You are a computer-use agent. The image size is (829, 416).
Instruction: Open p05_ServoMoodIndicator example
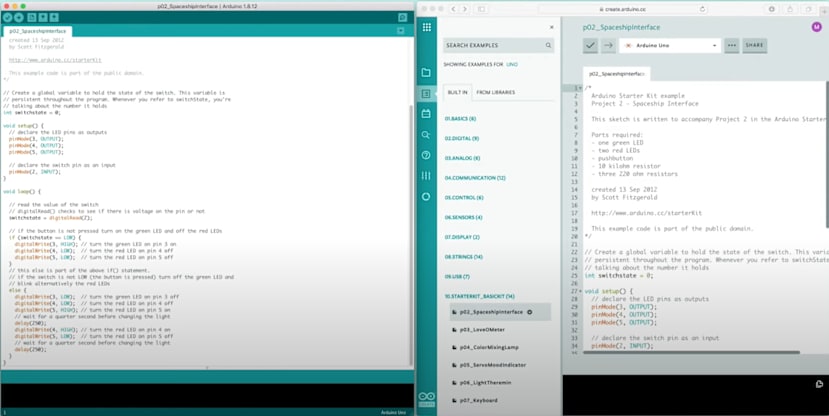(x=492, y=365)
